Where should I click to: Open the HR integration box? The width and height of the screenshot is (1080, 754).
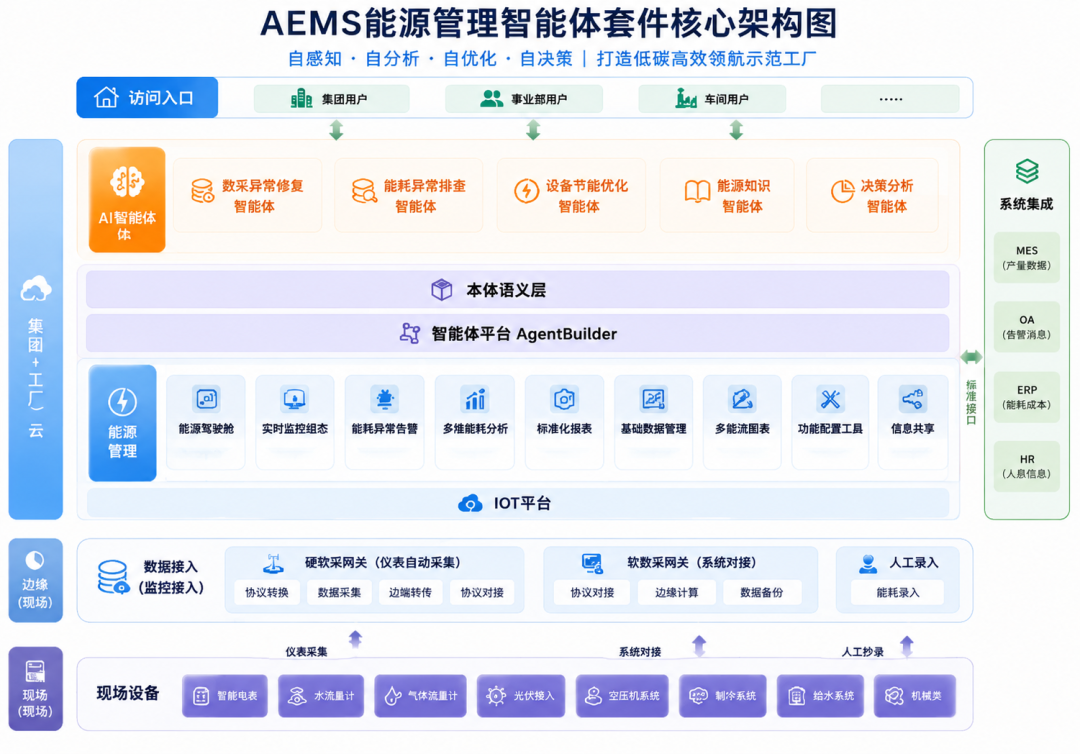click(x=1027, y=466)
